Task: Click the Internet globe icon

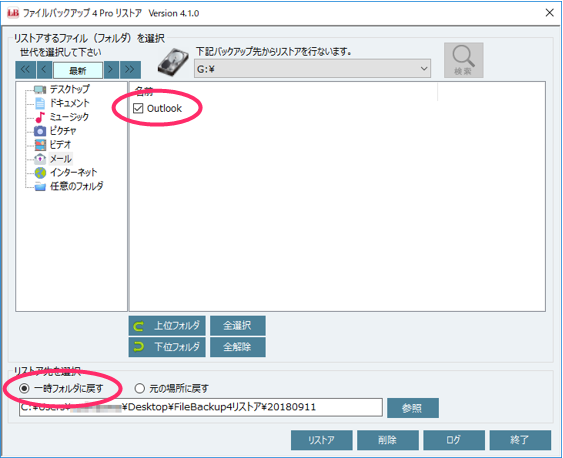Action: (x=40, y=173)
